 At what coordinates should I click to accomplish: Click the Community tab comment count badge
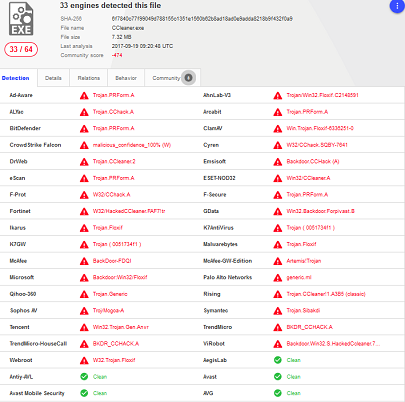(x=188, y=78)
